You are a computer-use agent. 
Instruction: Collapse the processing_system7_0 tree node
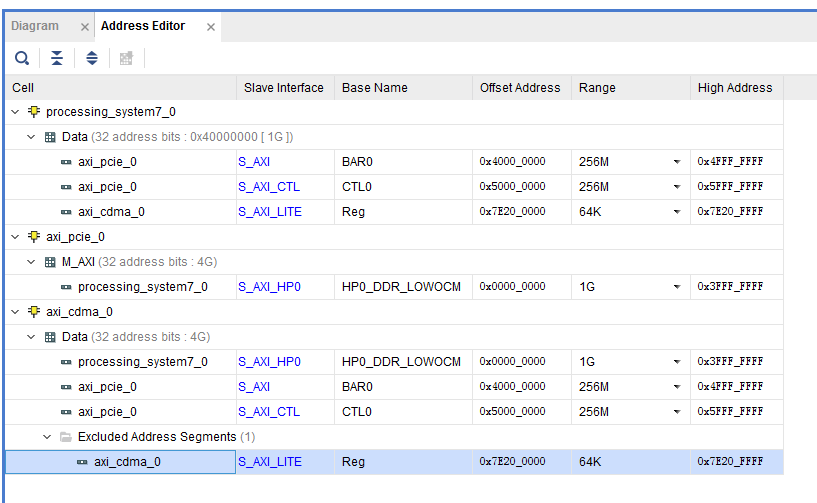(15, 112)
